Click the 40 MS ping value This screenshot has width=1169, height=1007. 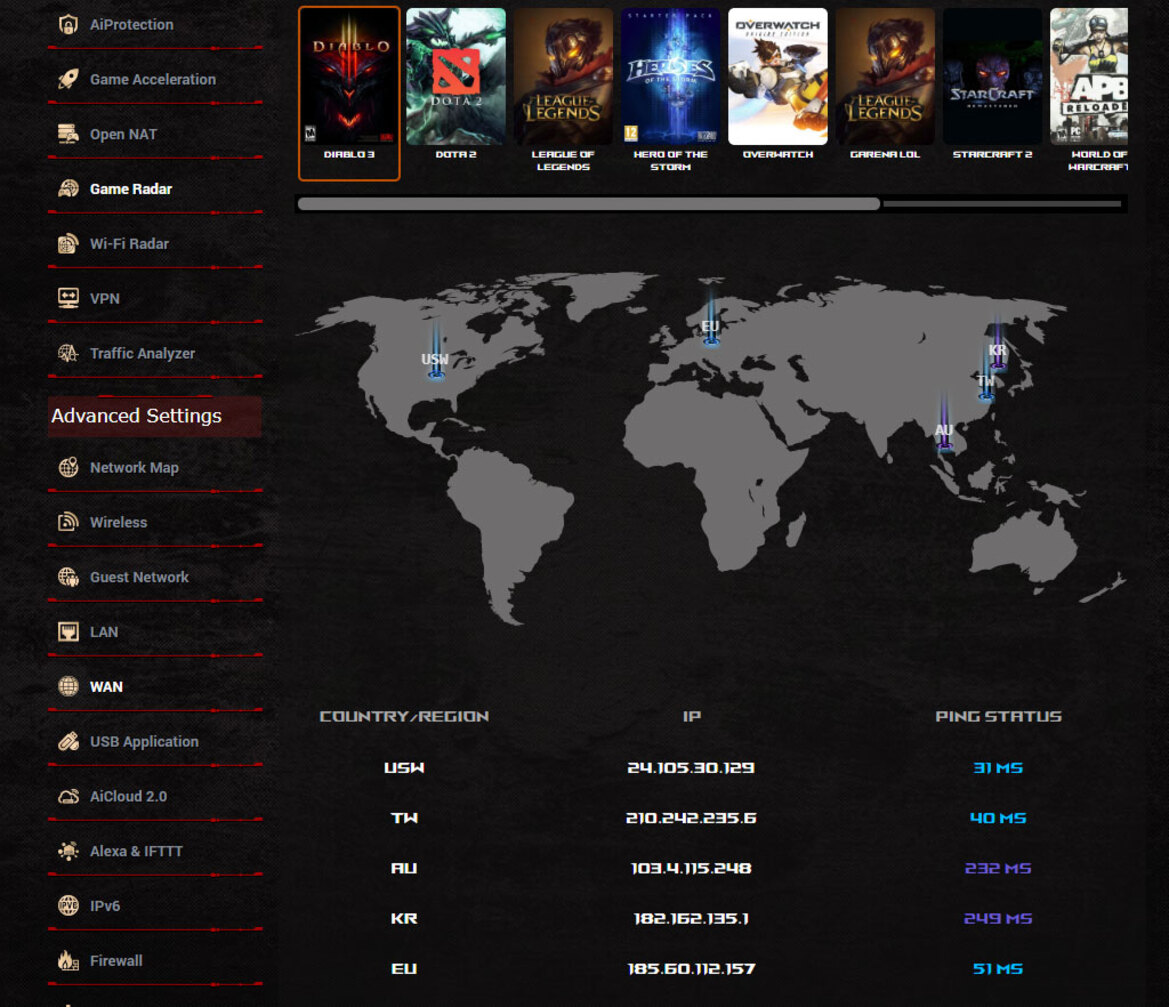(x=998, y=818)
